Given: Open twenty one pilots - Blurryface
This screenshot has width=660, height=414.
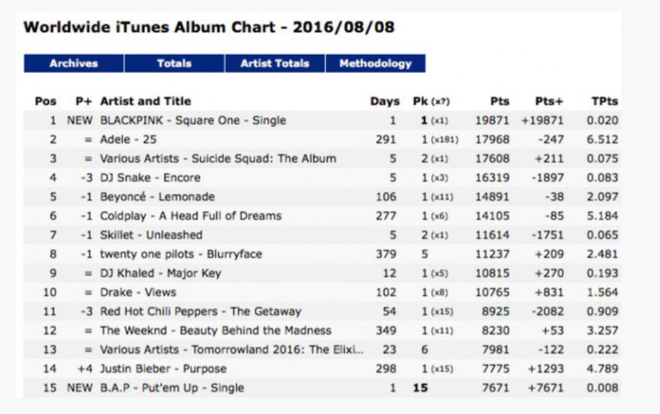Looking at the screenshot, I should pos(181,254).
